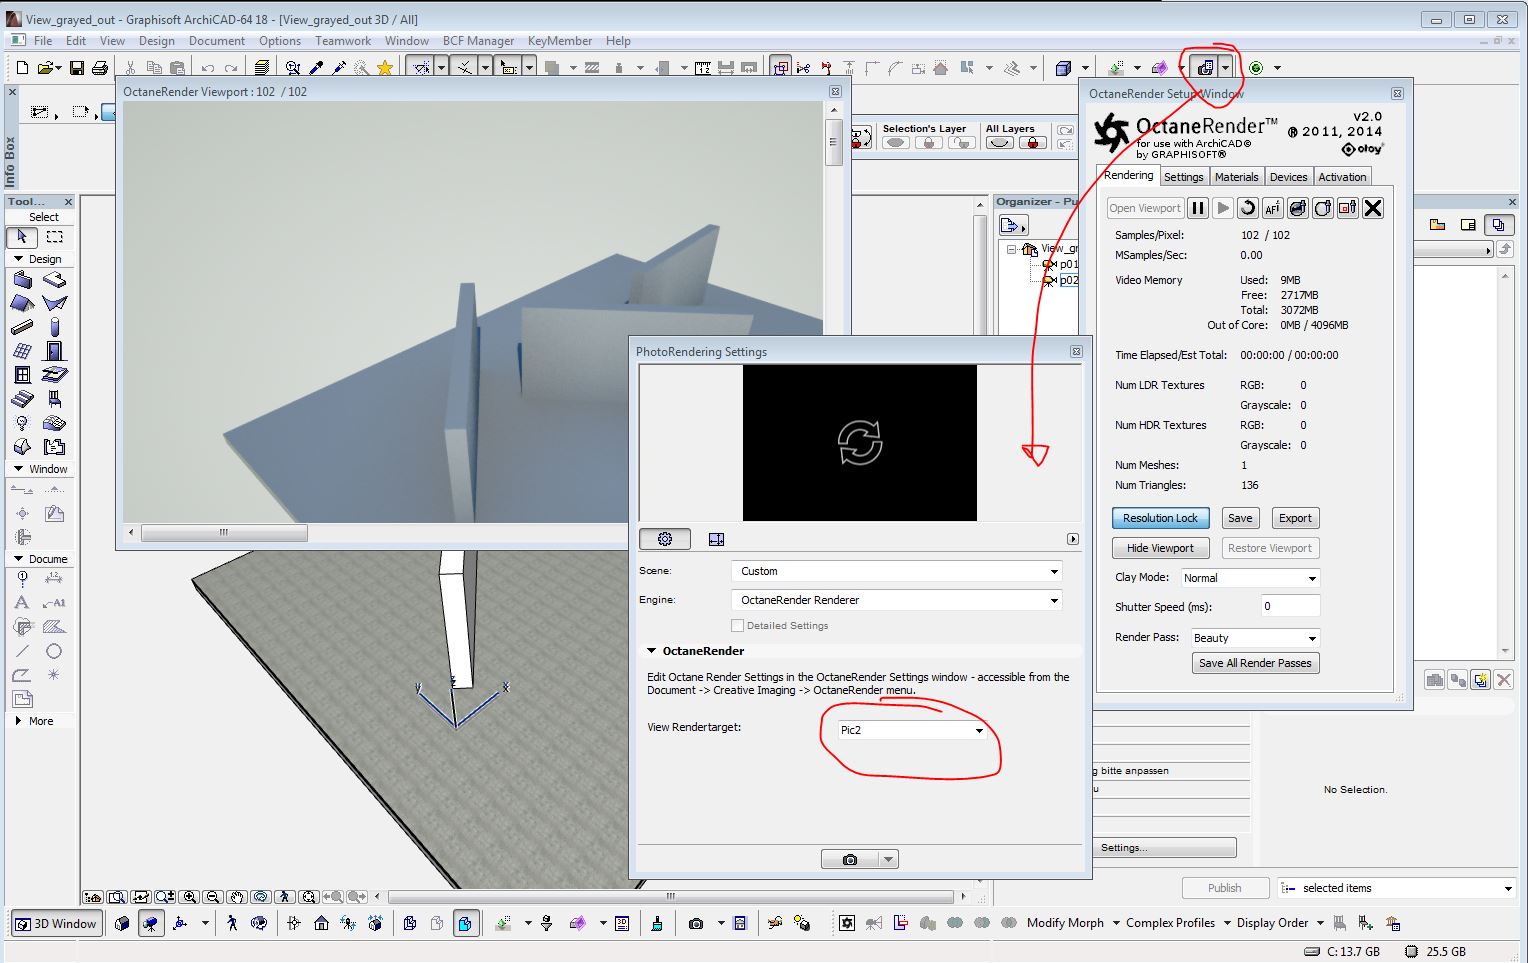Collapse the Design group in the Toolbox
The height and width of the screenshot is (963, 1528).
pos(18,259)
